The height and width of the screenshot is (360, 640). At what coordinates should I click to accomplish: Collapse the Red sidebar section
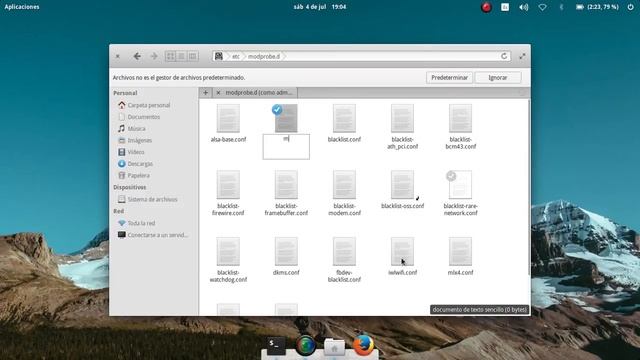pyautogui.click(x=119, y=211)
